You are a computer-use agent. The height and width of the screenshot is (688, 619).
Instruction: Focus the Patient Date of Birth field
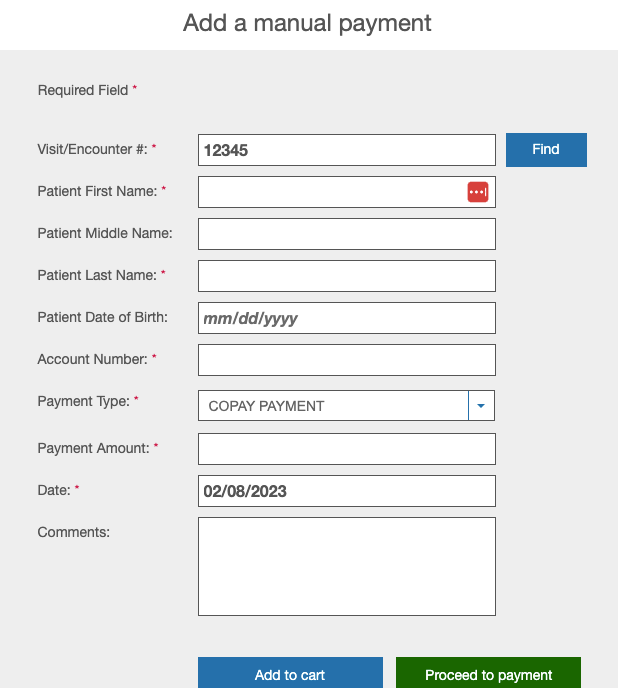tap(346, 318)
